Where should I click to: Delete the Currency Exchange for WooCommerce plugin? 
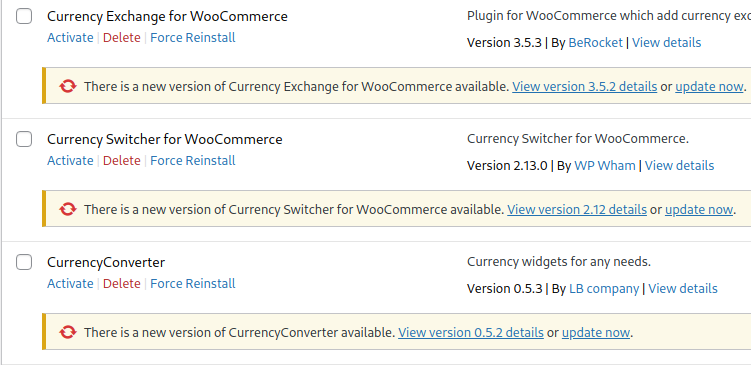pos(122,38)
